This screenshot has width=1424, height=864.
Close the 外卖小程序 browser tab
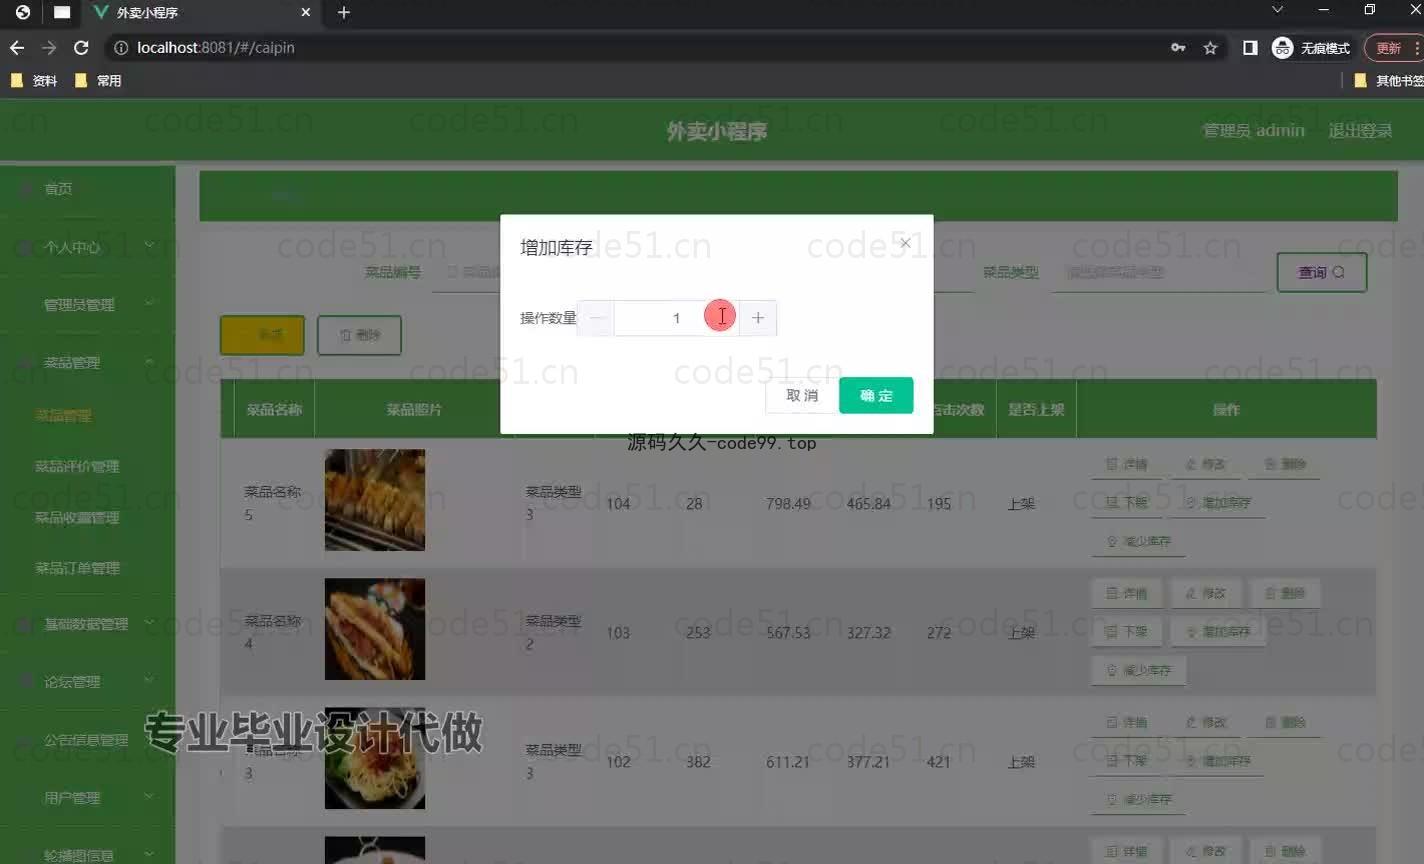306,12
